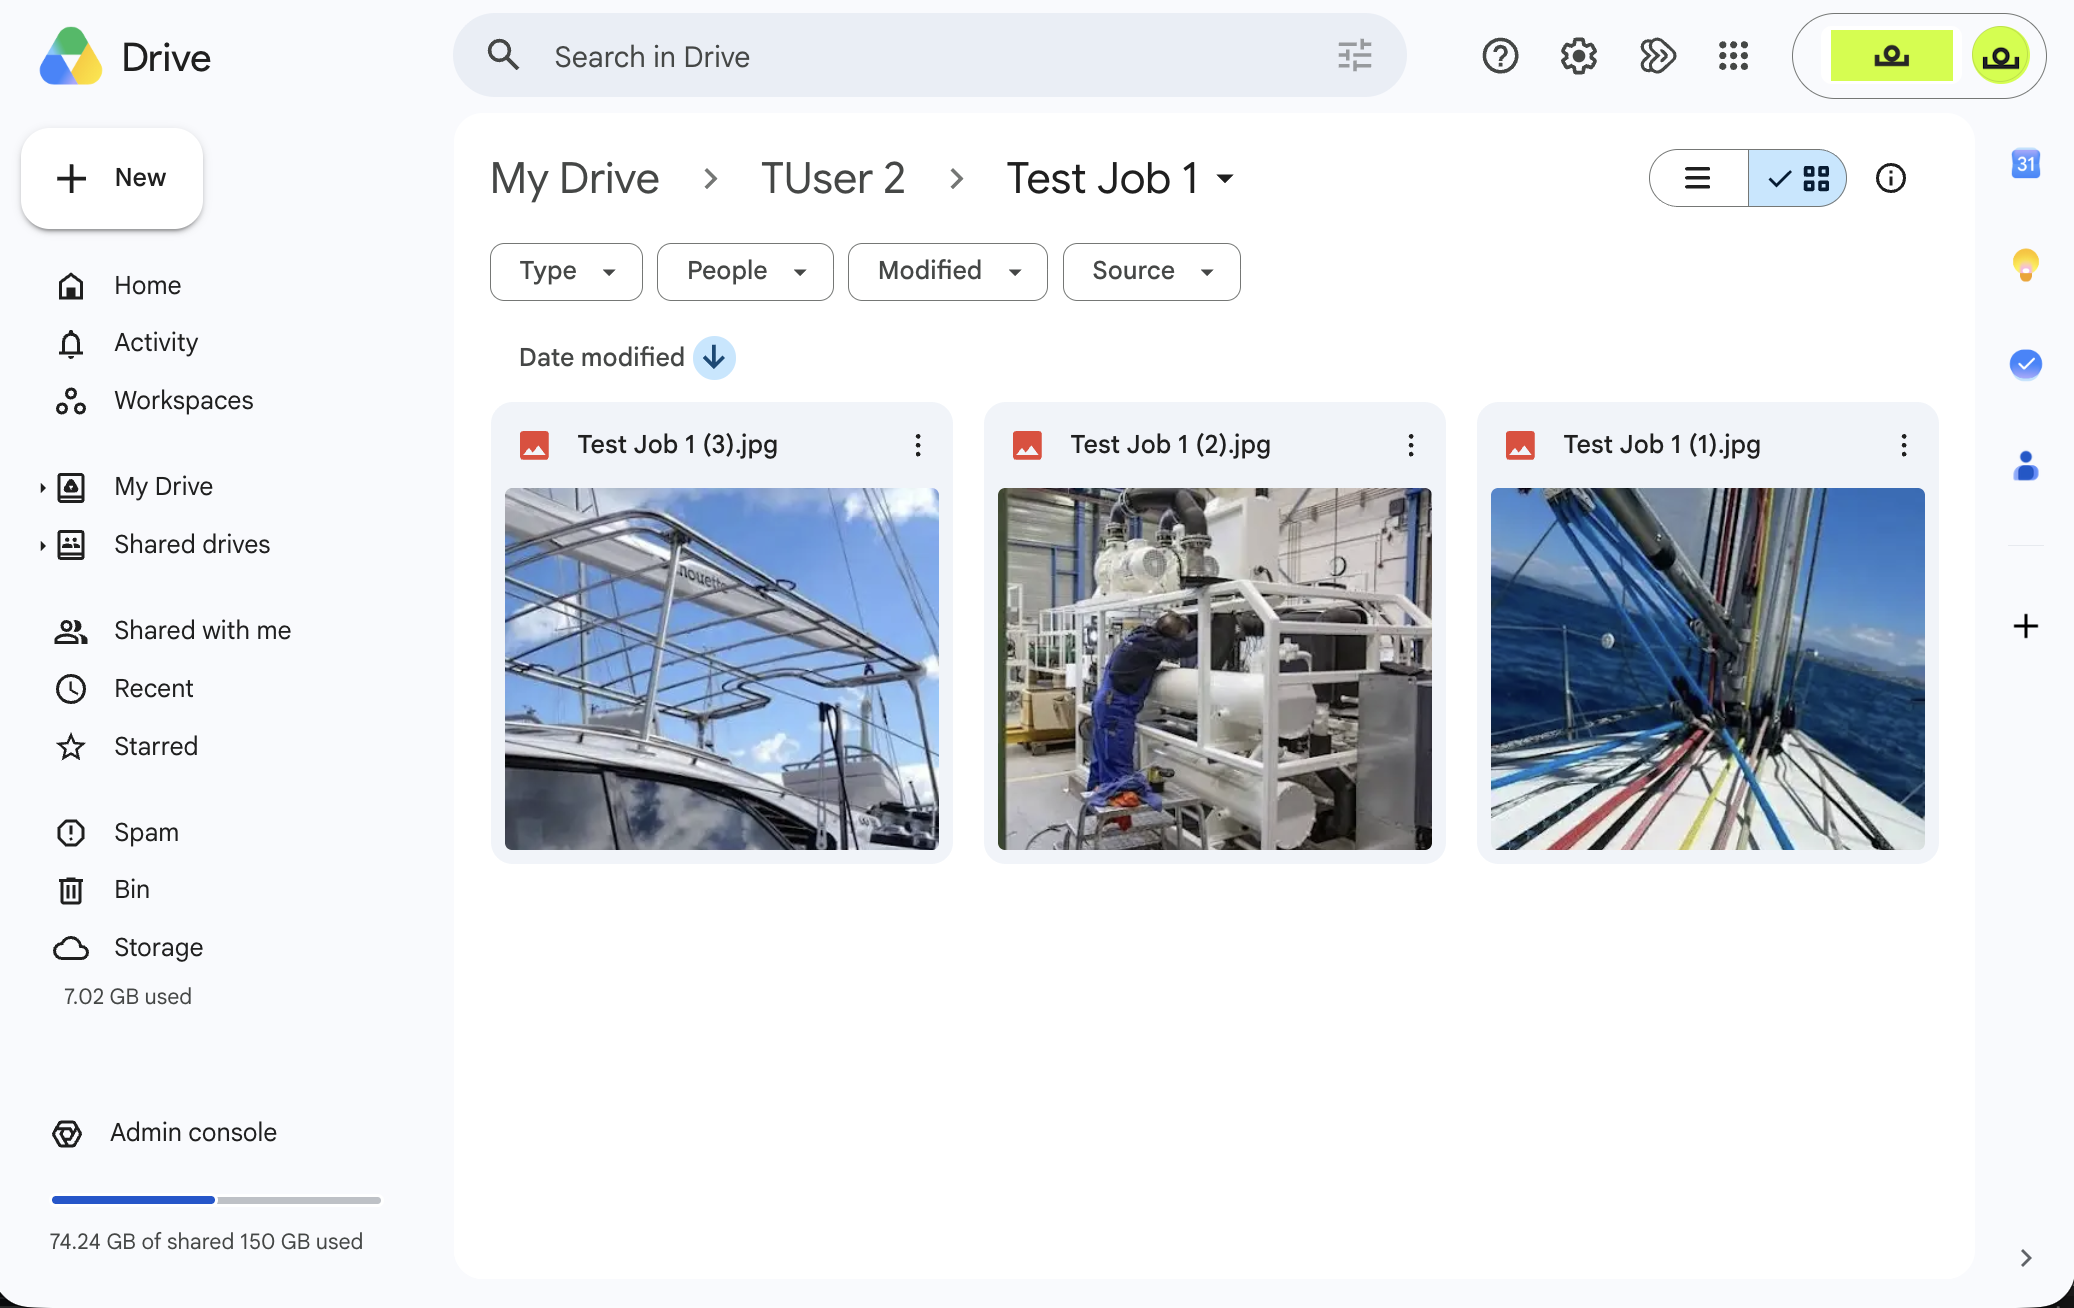Open Tasks side panel icon
The height and width of the screenshot is (1308, 2074).
(2026, 364)
